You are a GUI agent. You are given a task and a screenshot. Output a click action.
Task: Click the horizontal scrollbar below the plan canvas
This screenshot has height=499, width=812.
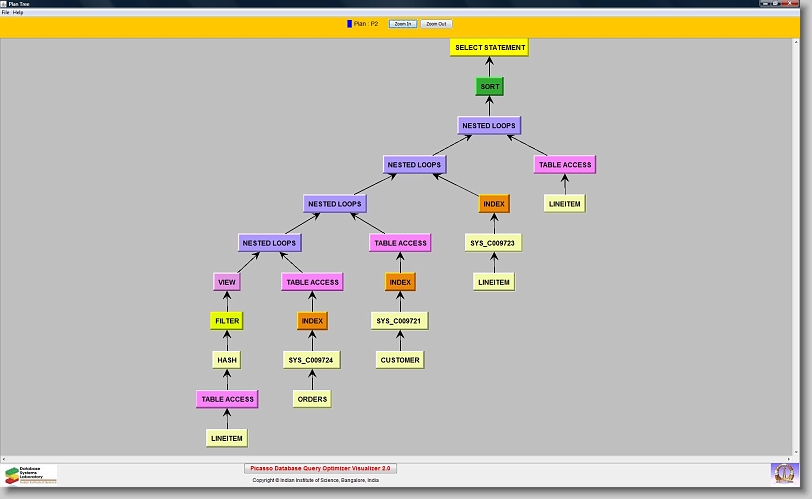click(x=400, y=459)
